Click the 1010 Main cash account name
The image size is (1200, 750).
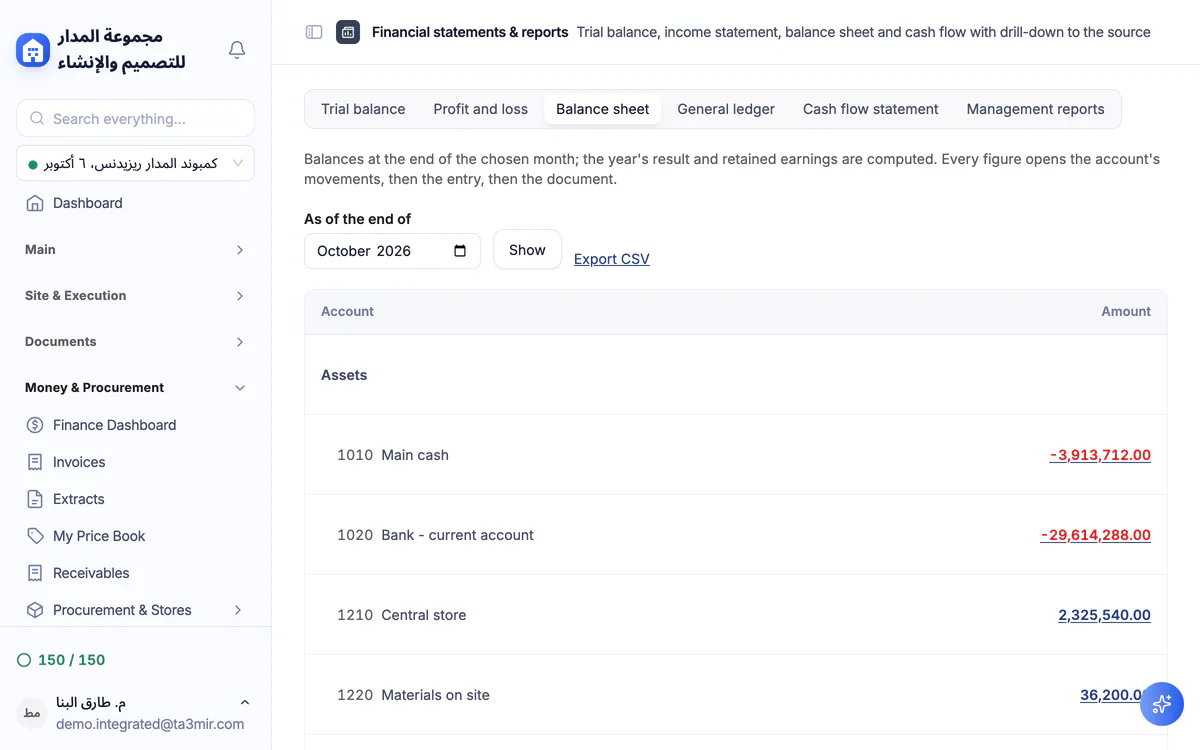coord(393,455)
